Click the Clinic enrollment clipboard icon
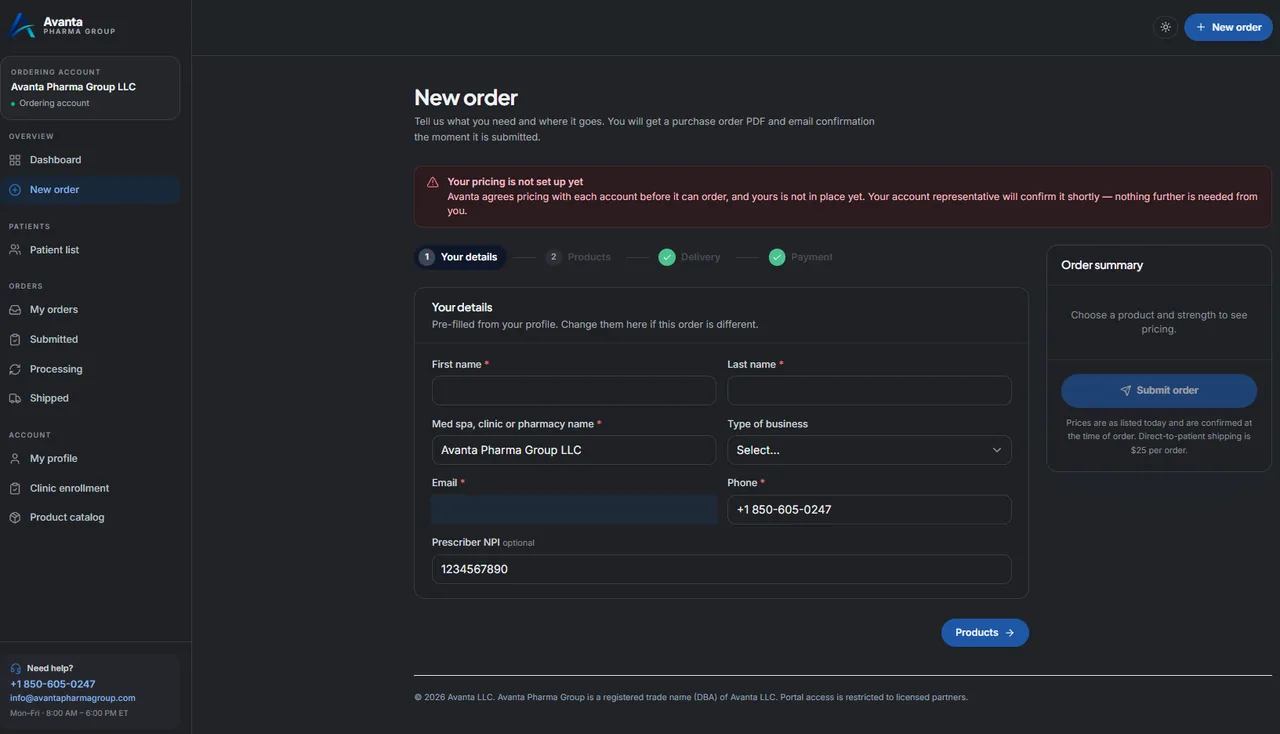This screenshot has width=1280, height=734. 15,488
